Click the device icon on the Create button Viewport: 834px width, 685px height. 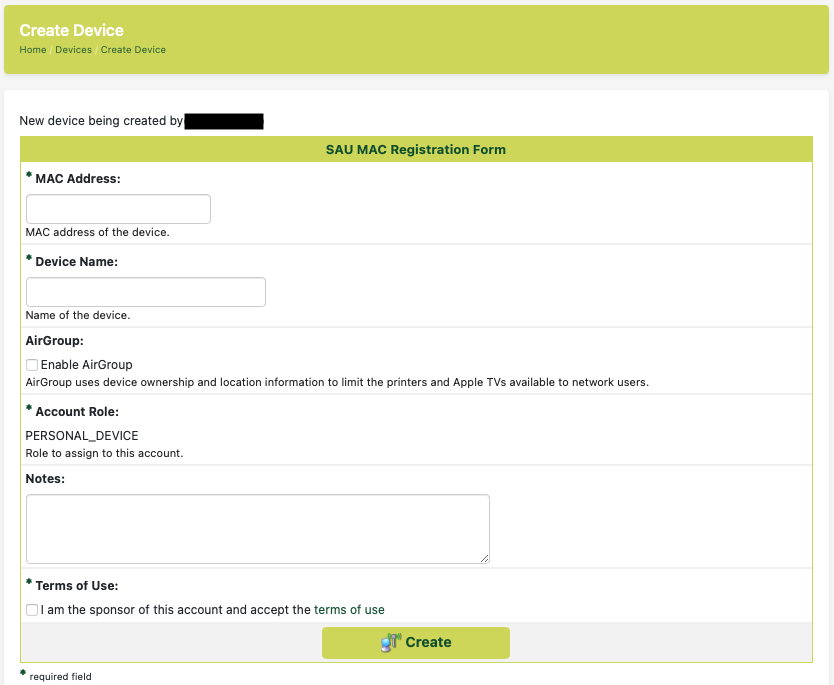[390, 642]
